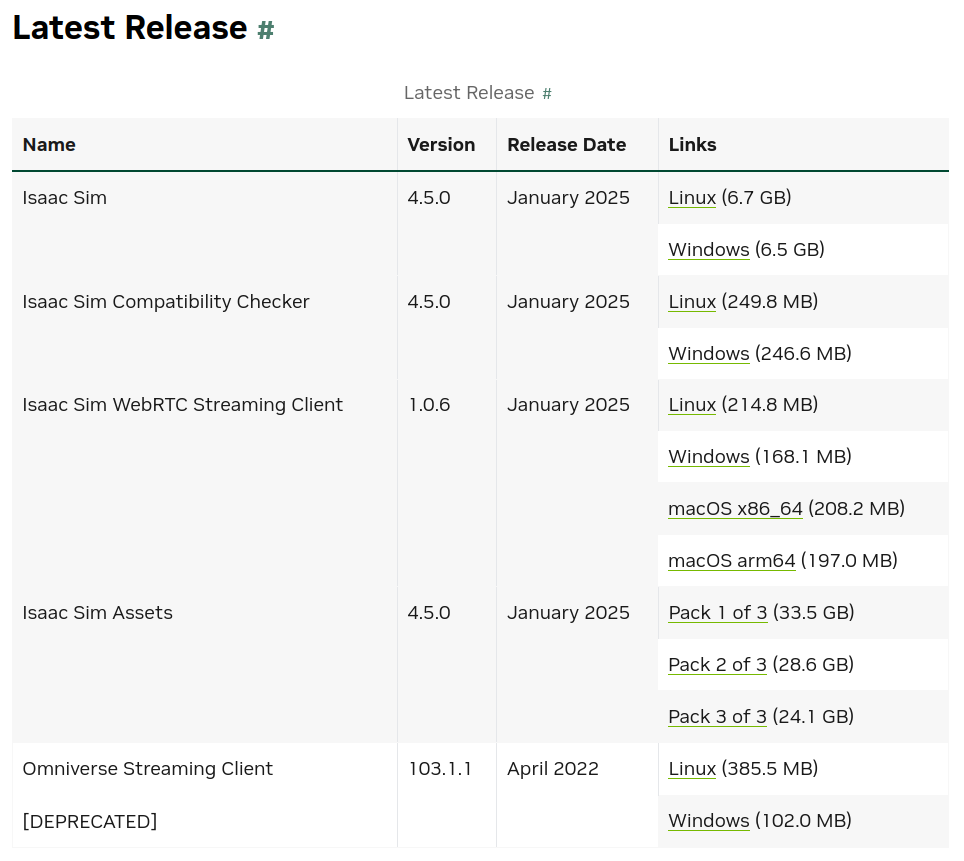Open the macOS x86_64 download link
The height and width of the screenshot is (861, 964).
[735, 509]
